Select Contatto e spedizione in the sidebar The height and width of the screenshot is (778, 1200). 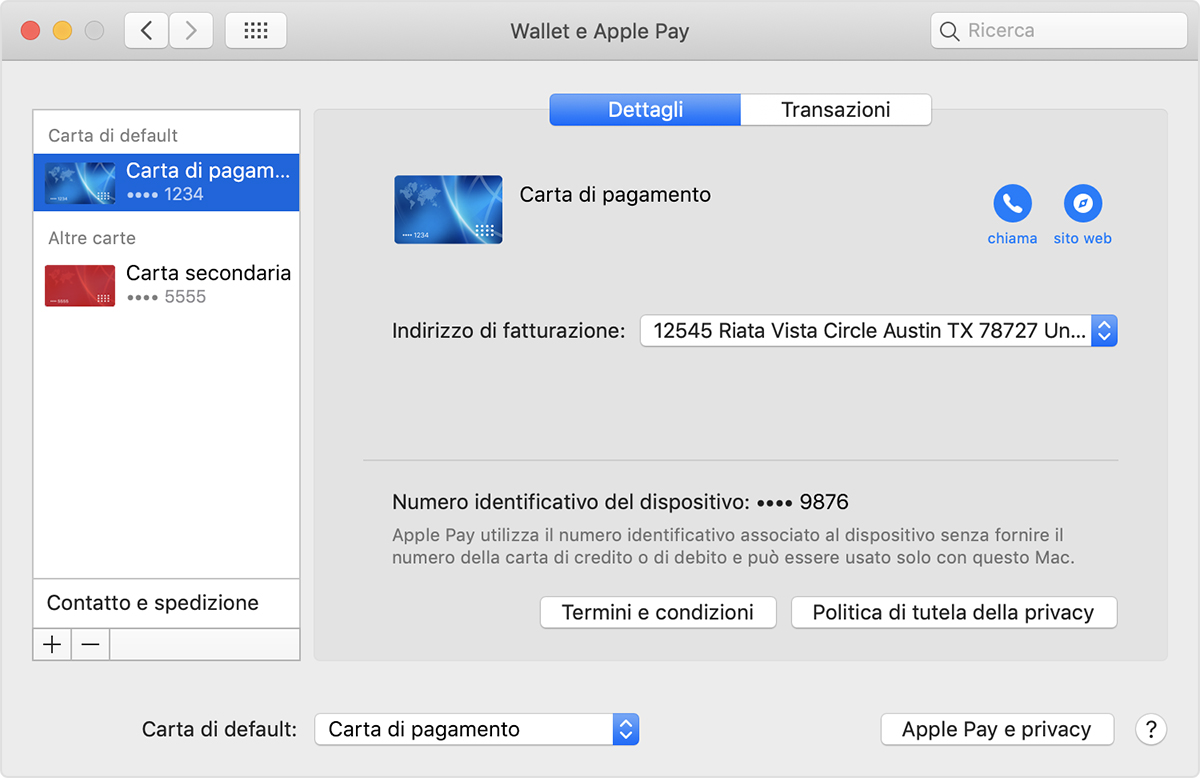[152, 604]
